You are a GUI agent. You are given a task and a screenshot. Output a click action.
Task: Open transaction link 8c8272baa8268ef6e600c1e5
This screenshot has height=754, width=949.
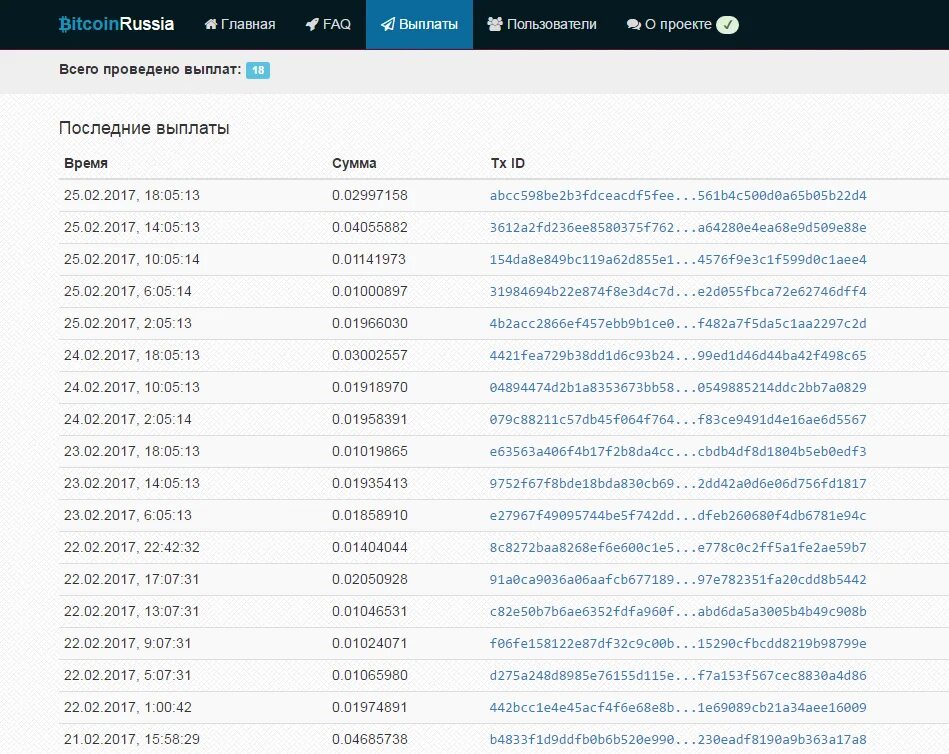678,548
